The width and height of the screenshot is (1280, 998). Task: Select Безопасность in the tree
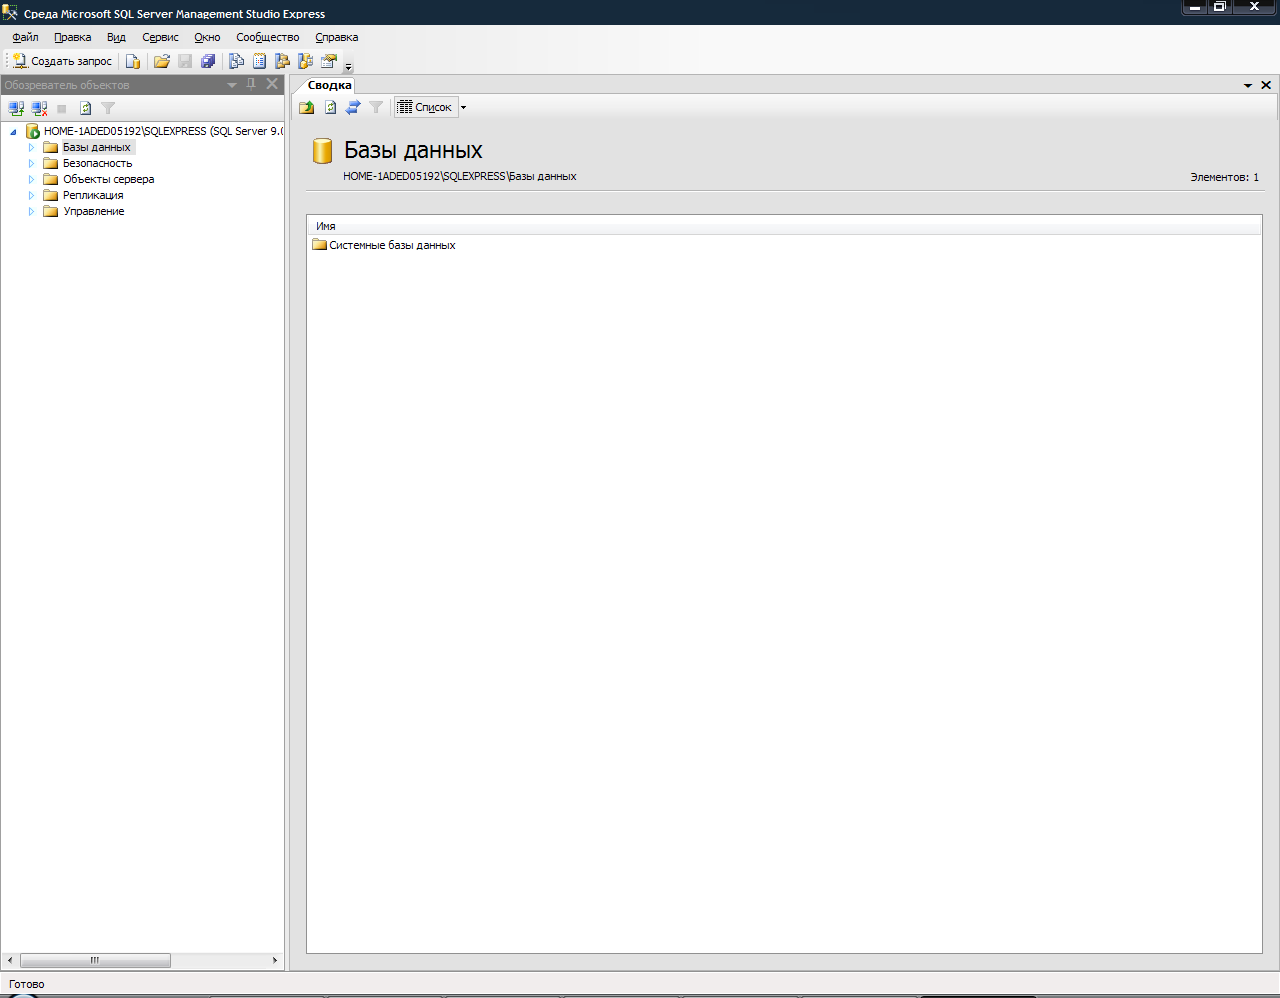click(x=97, y=163)
